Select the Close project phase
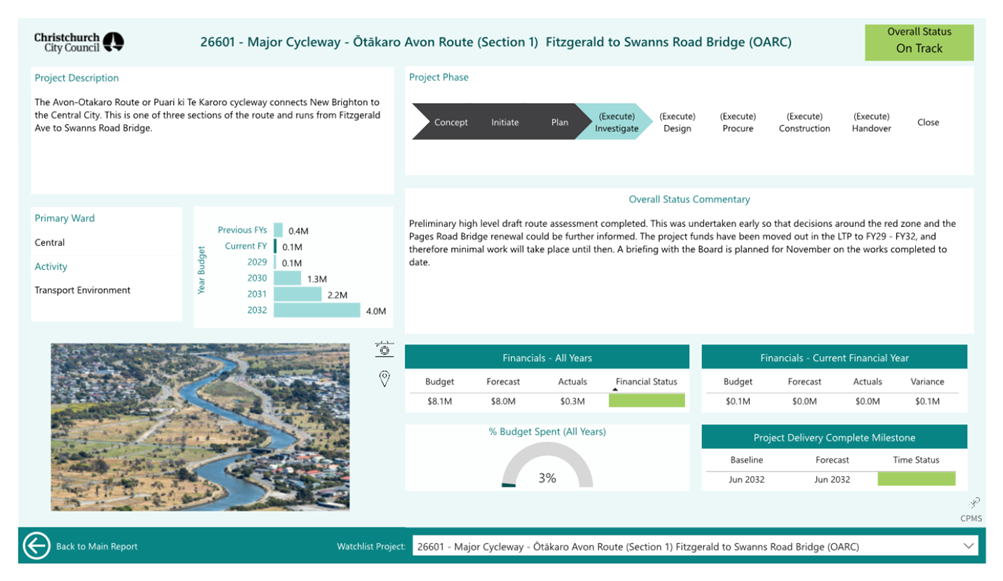The image size is (1003, 581). tap(928, 122)
